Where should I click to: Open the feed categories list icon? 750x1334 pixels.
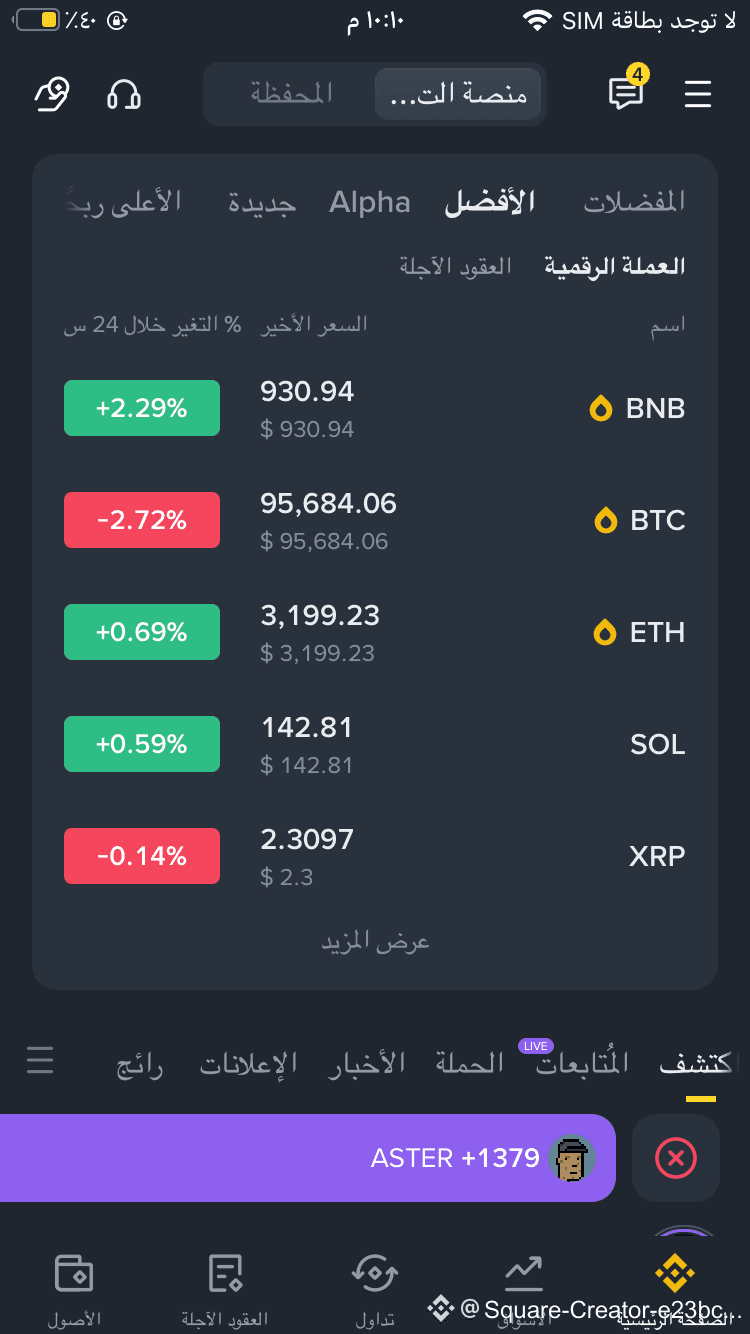40,1060
